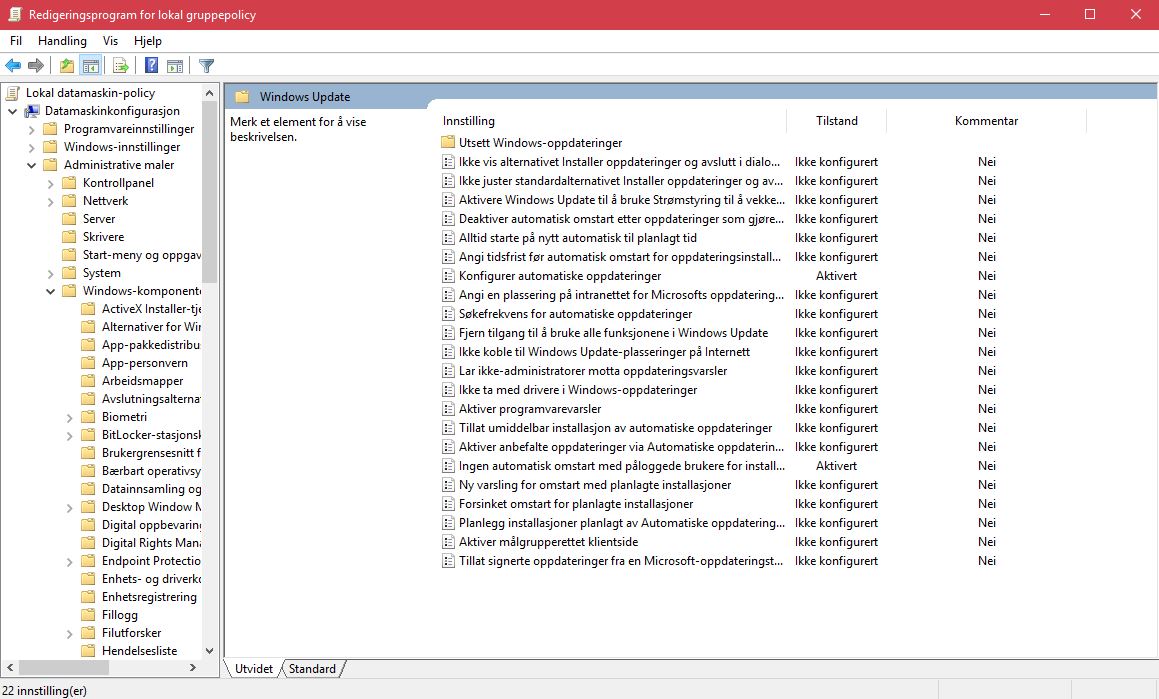Select Fjern tilgang til Windows Update-funksjonene

(x=613, y=333)
